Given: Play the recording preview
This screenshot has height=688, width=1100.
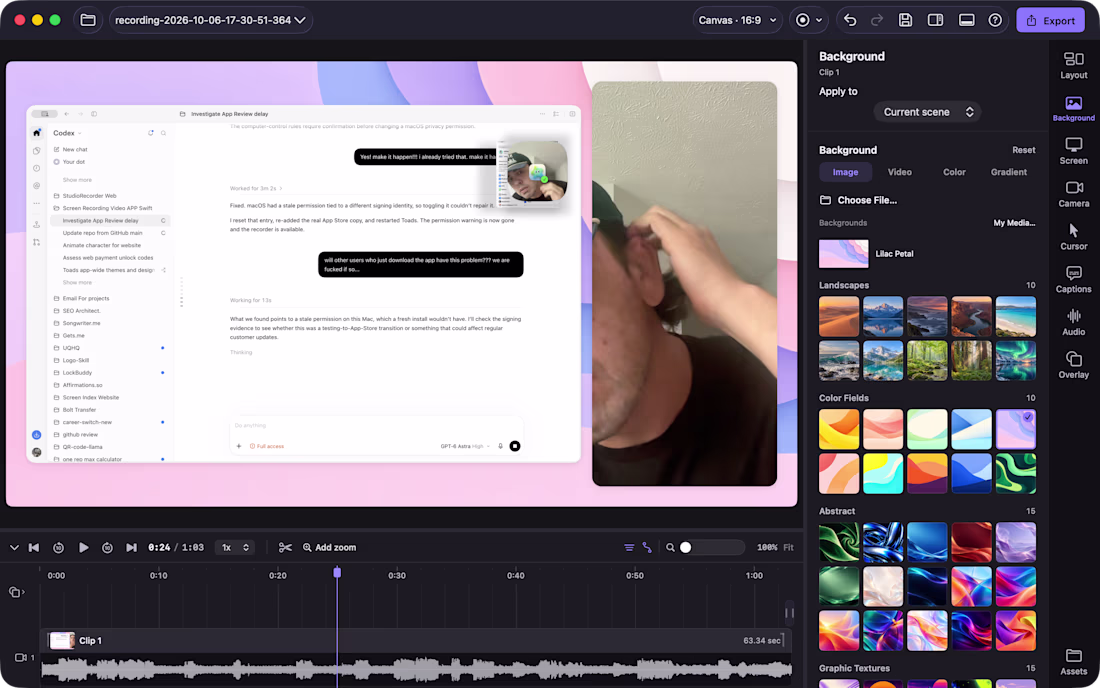Looking at the screenshot, I should pos(83,548).
